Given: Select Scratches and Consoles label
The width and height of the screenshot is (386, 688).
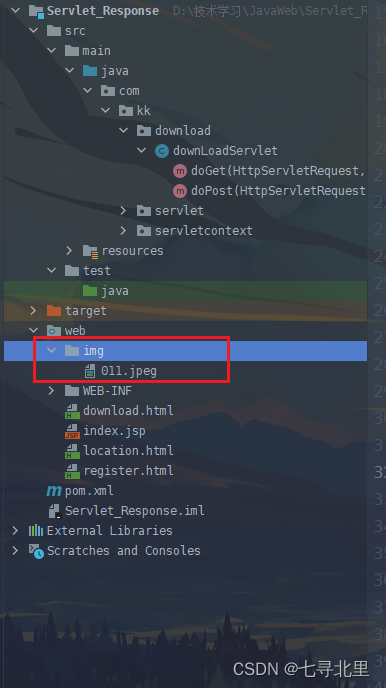Looking at the screenshot, I should click(124, 550).
